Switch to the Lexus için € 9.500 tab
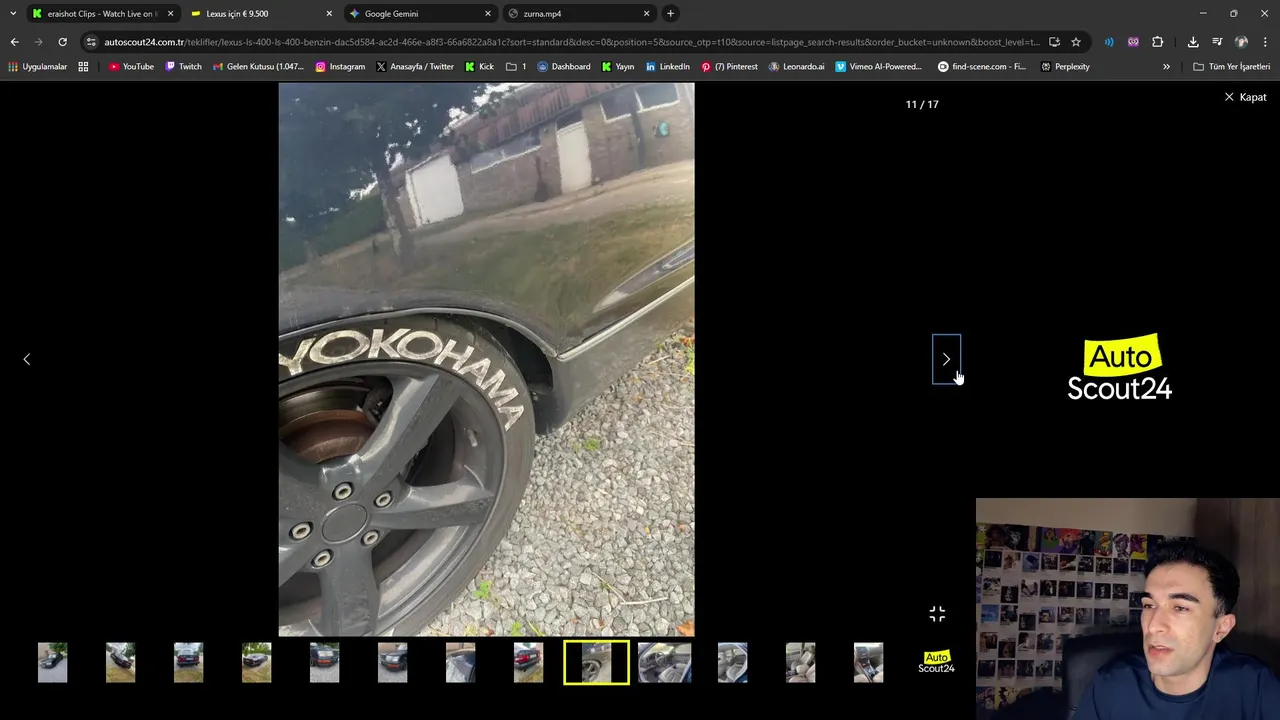This screenshot has width=1280, height=720. [x=262, y=13]
